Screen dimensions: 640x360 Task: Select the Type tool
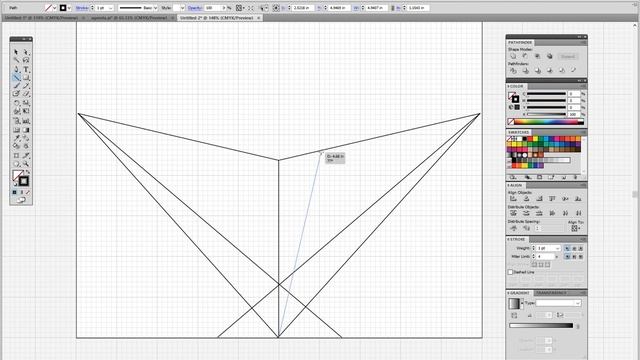[x=26, y=69]
